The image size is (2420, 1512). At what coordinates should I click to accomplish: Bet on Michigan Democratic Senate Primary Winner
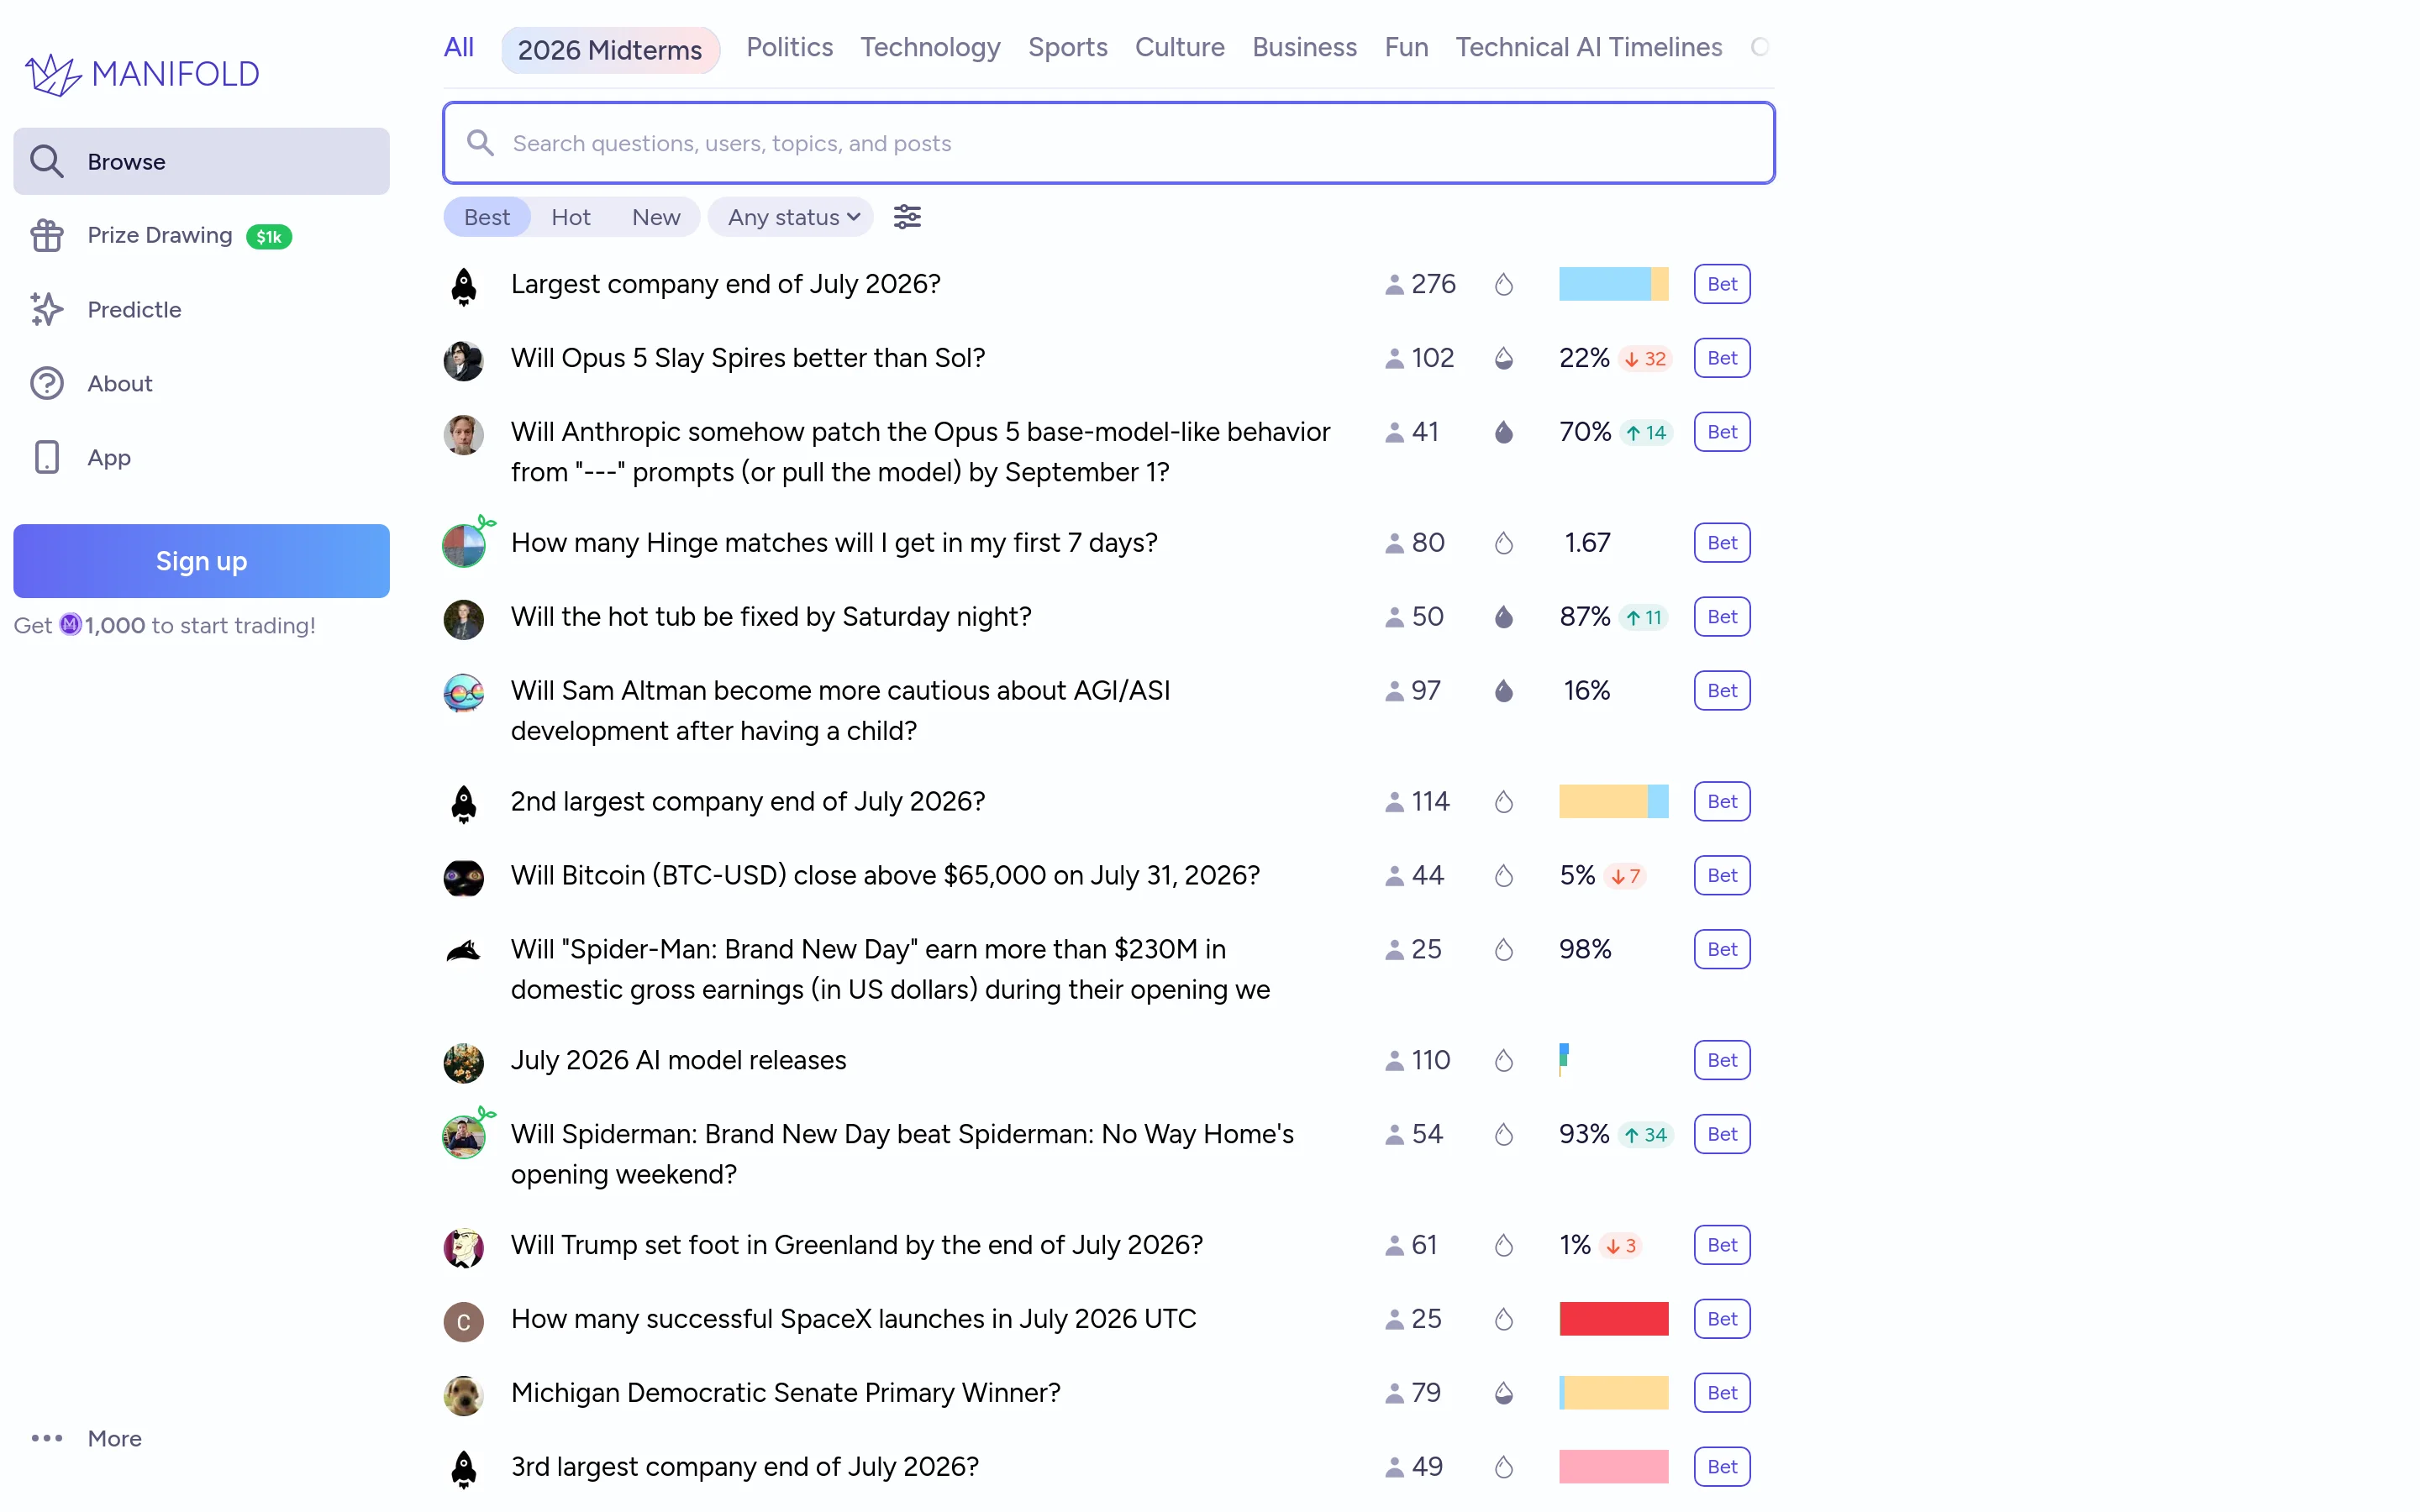[1721, 1393]
